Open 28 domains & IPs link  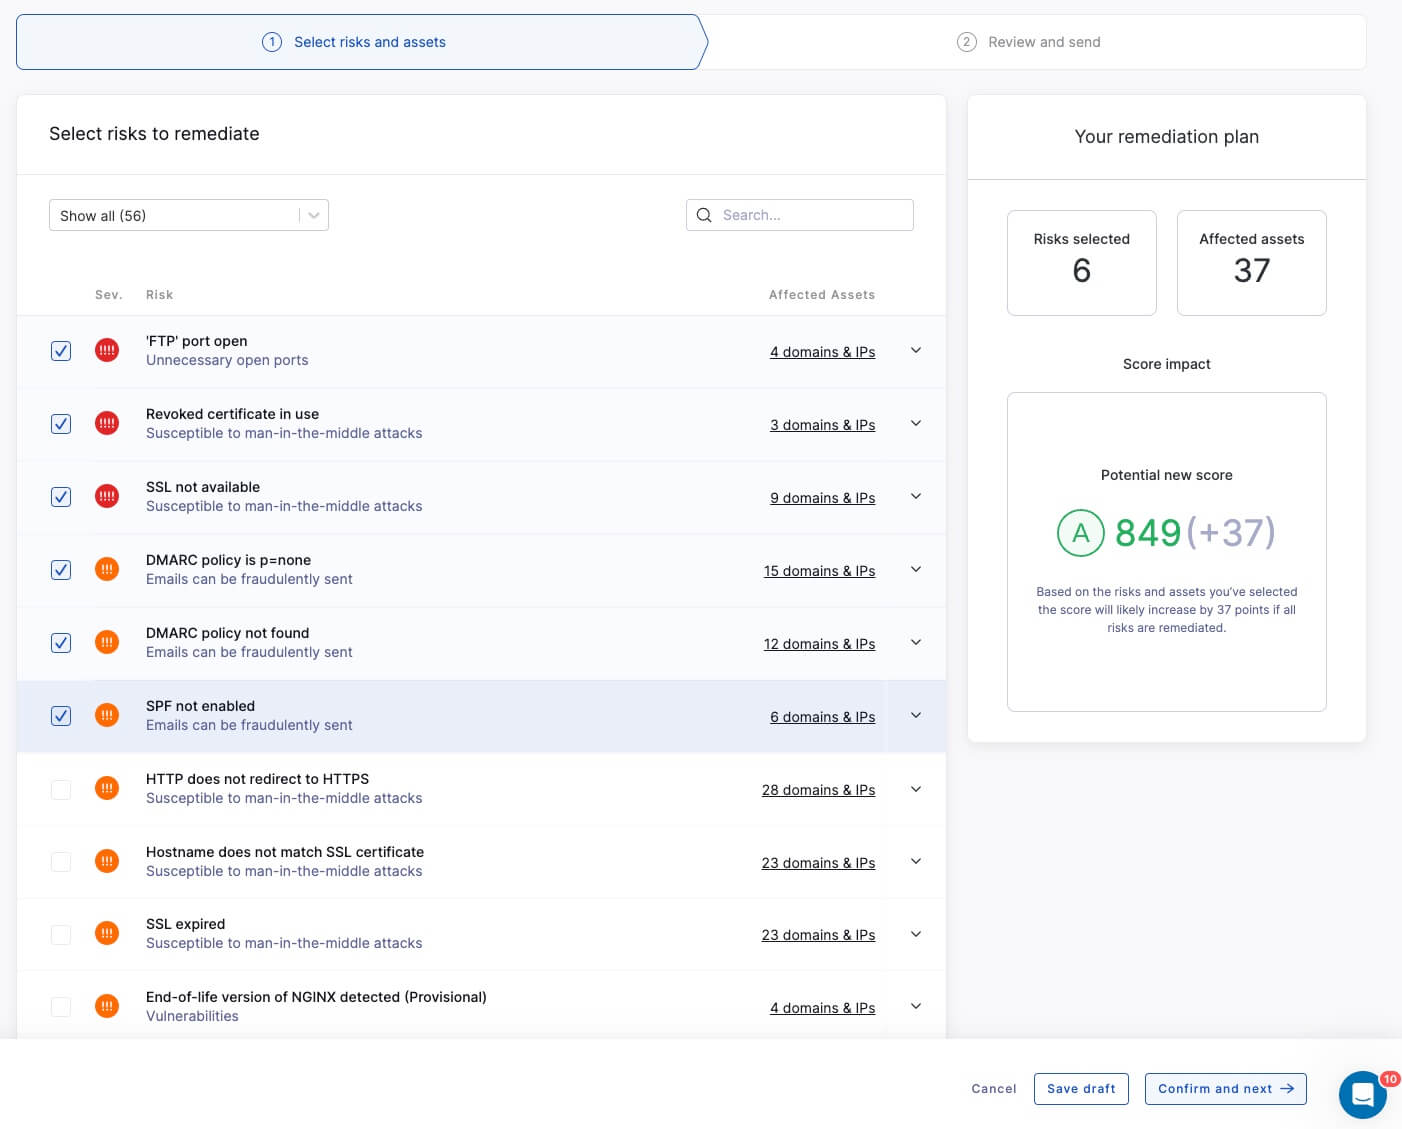click(x=818, y=790)
